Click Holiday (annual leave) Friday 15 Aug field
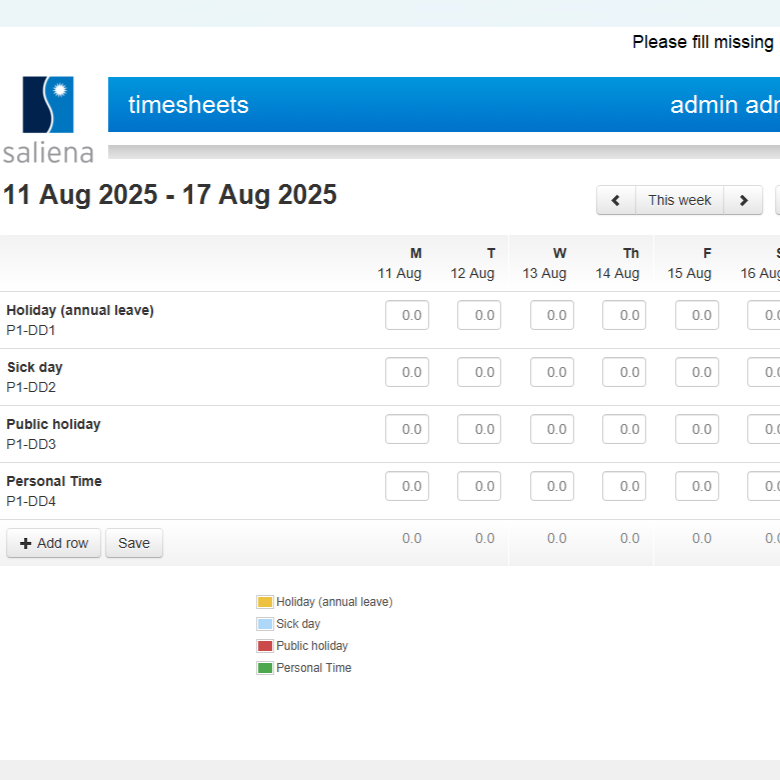The height and width of the screenshot is (780, 780). [696, 315]
